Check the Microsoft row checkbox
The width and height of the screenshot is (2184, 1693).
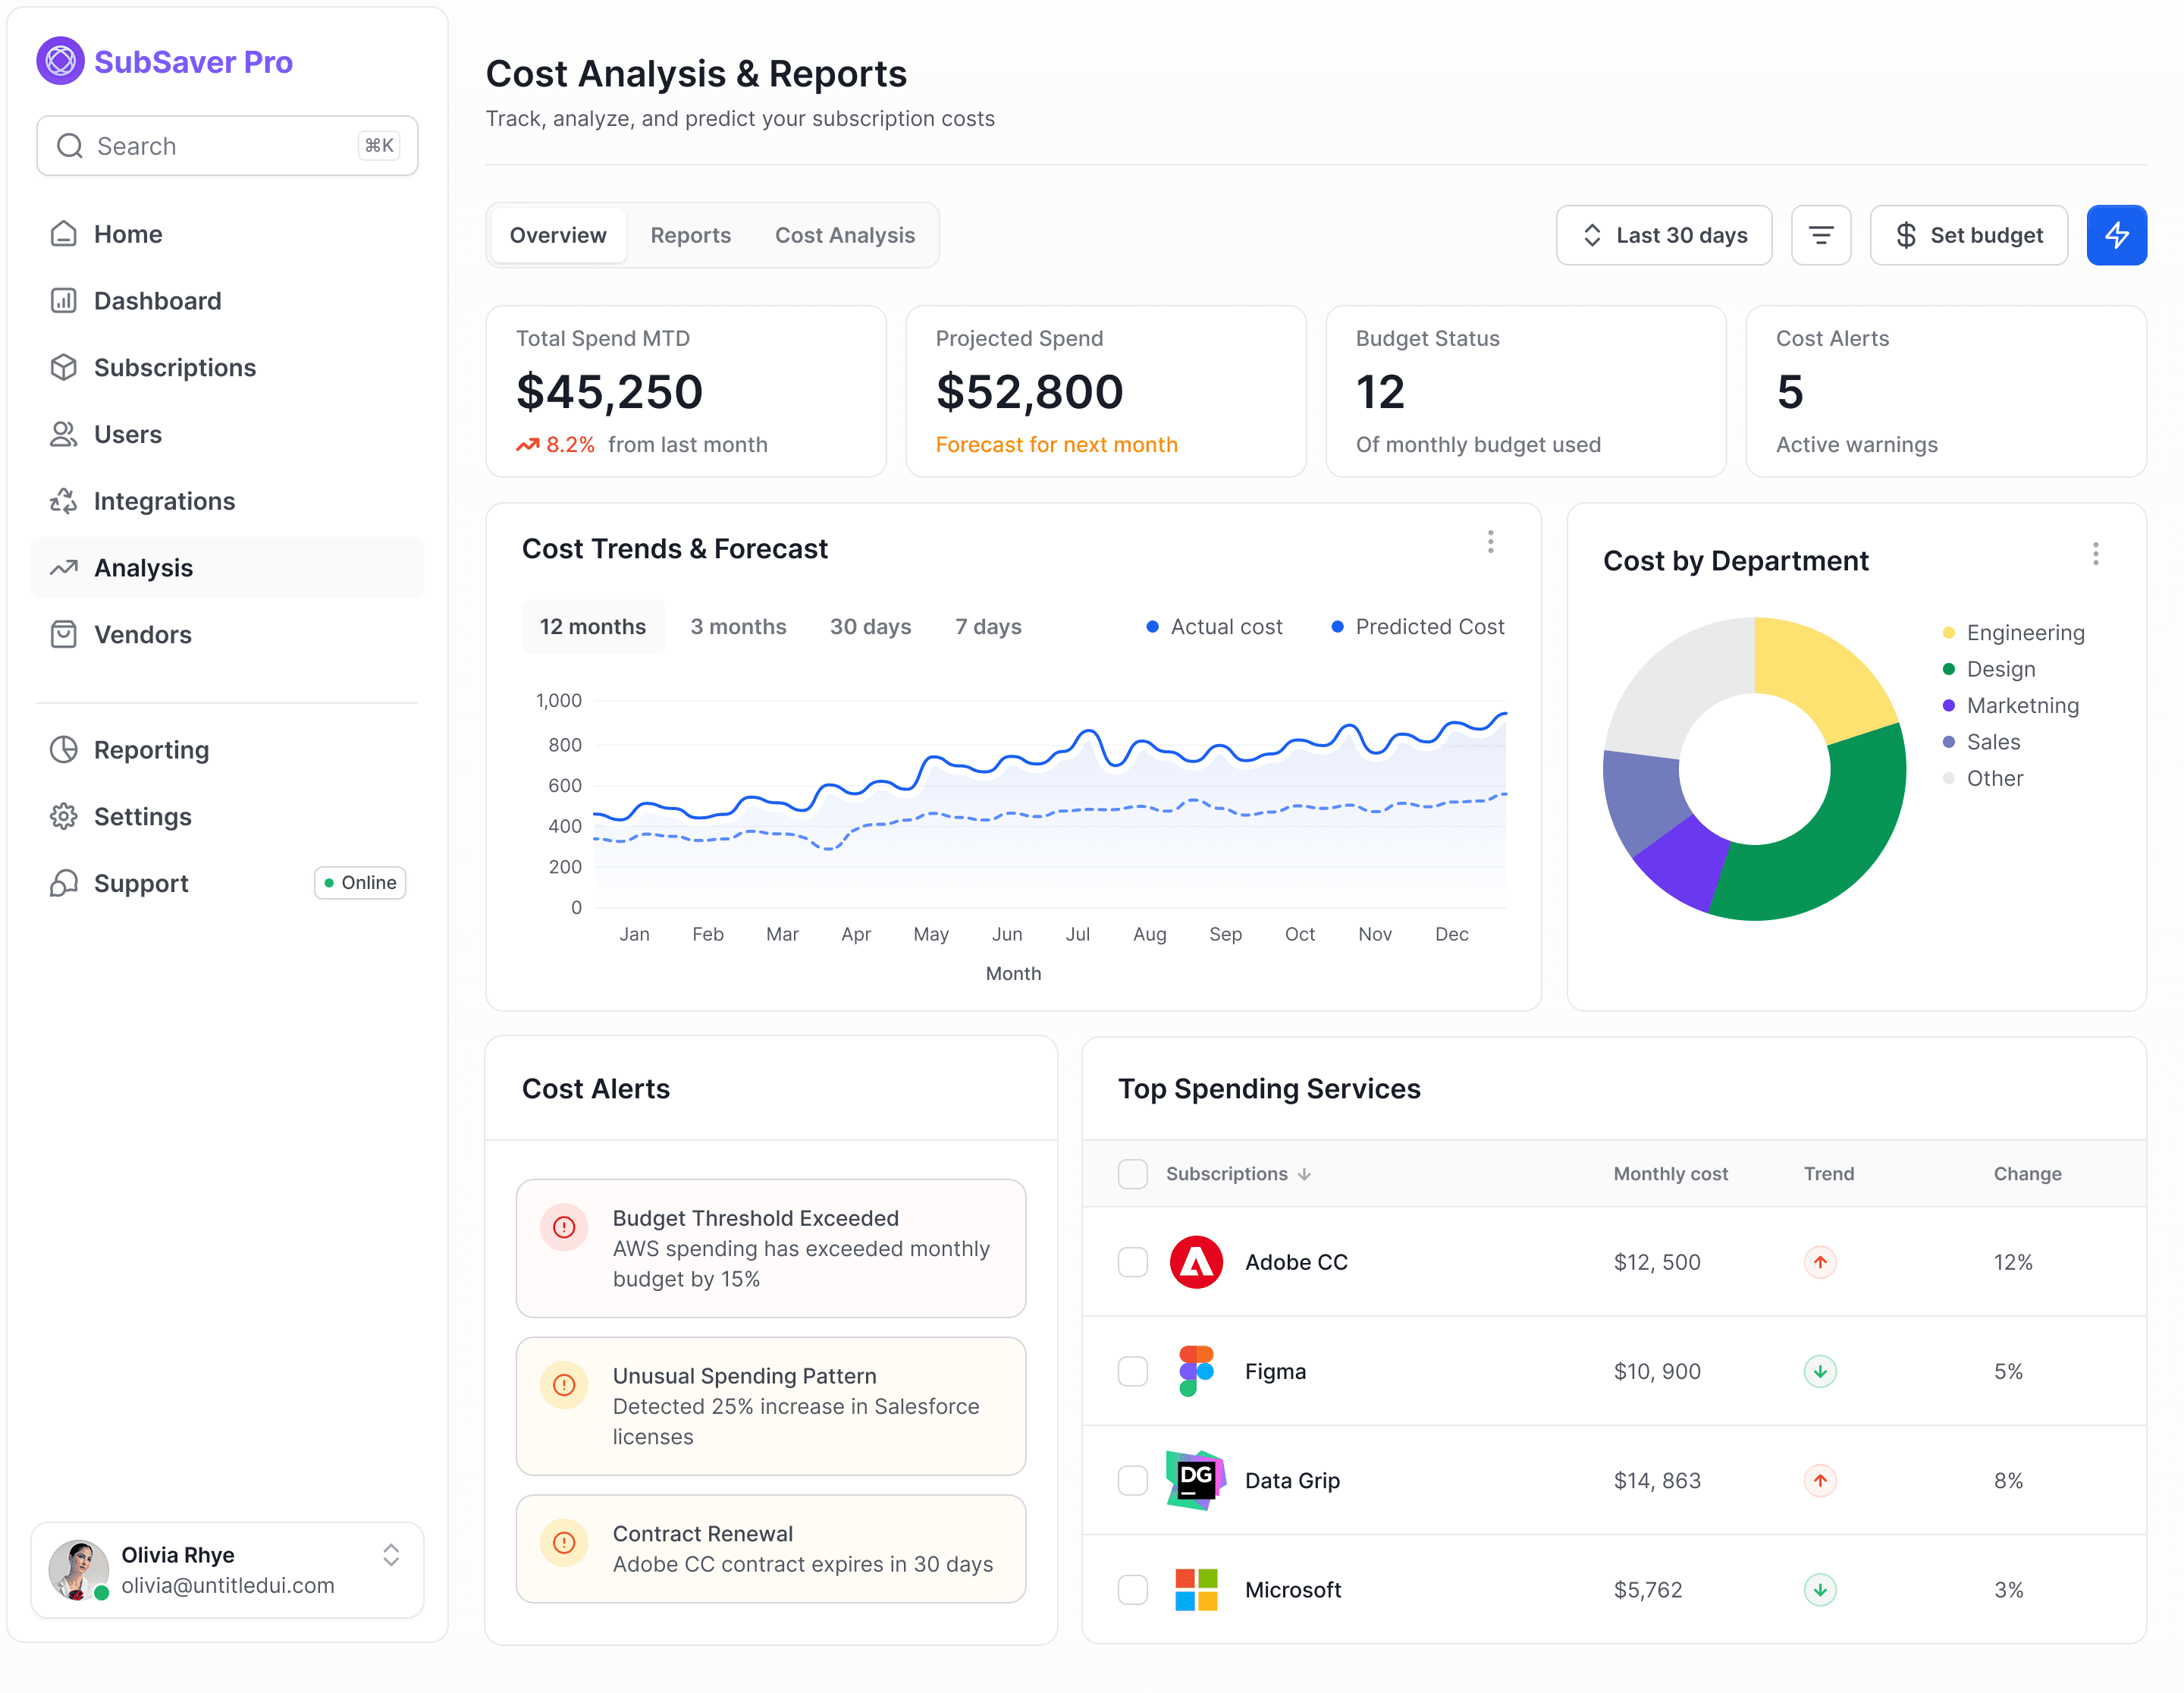[1133, 1589]
